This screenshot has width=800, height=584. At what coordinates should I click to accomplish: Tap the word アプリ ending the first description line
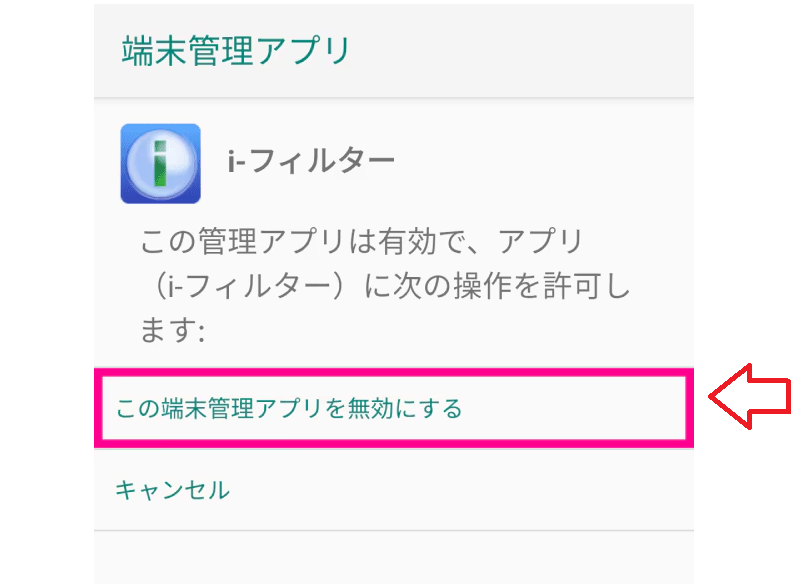click(541, 241)
